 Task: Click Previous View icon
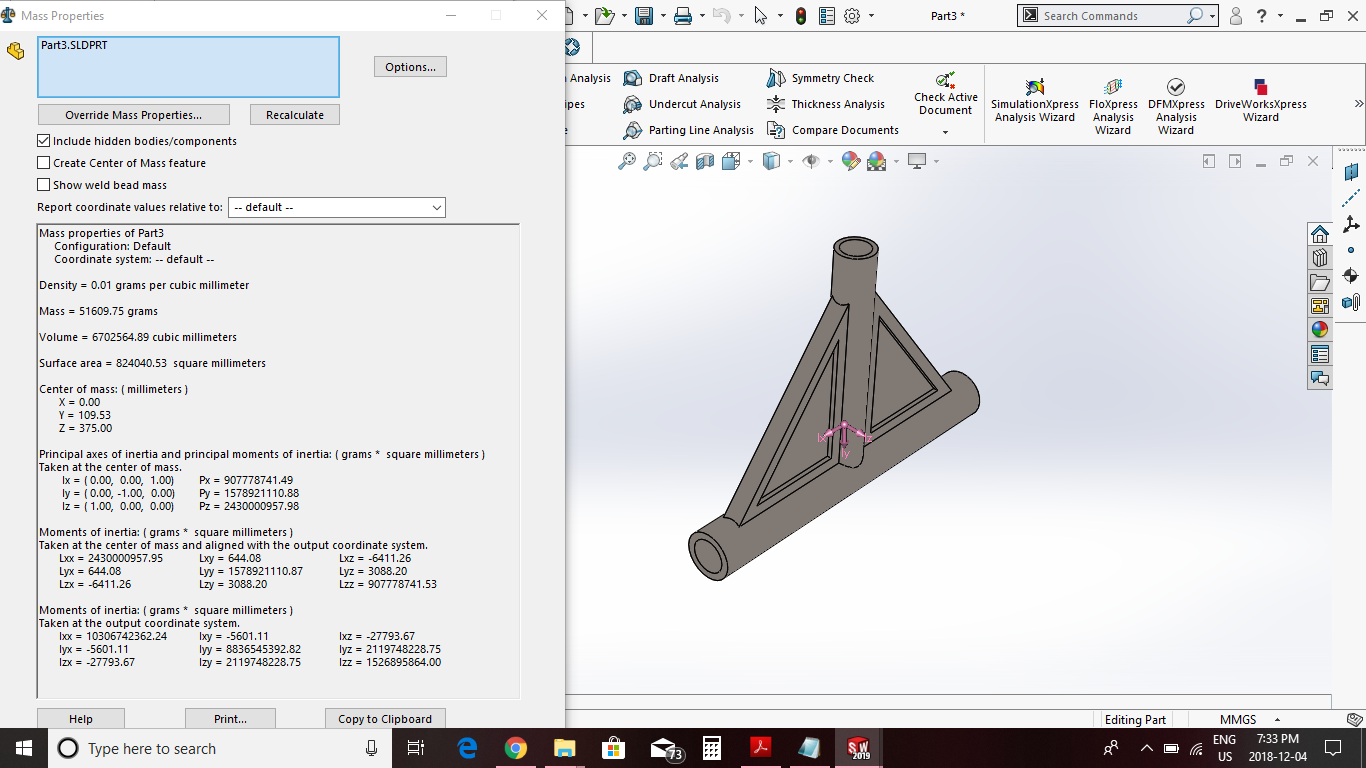tap(679, 161)
